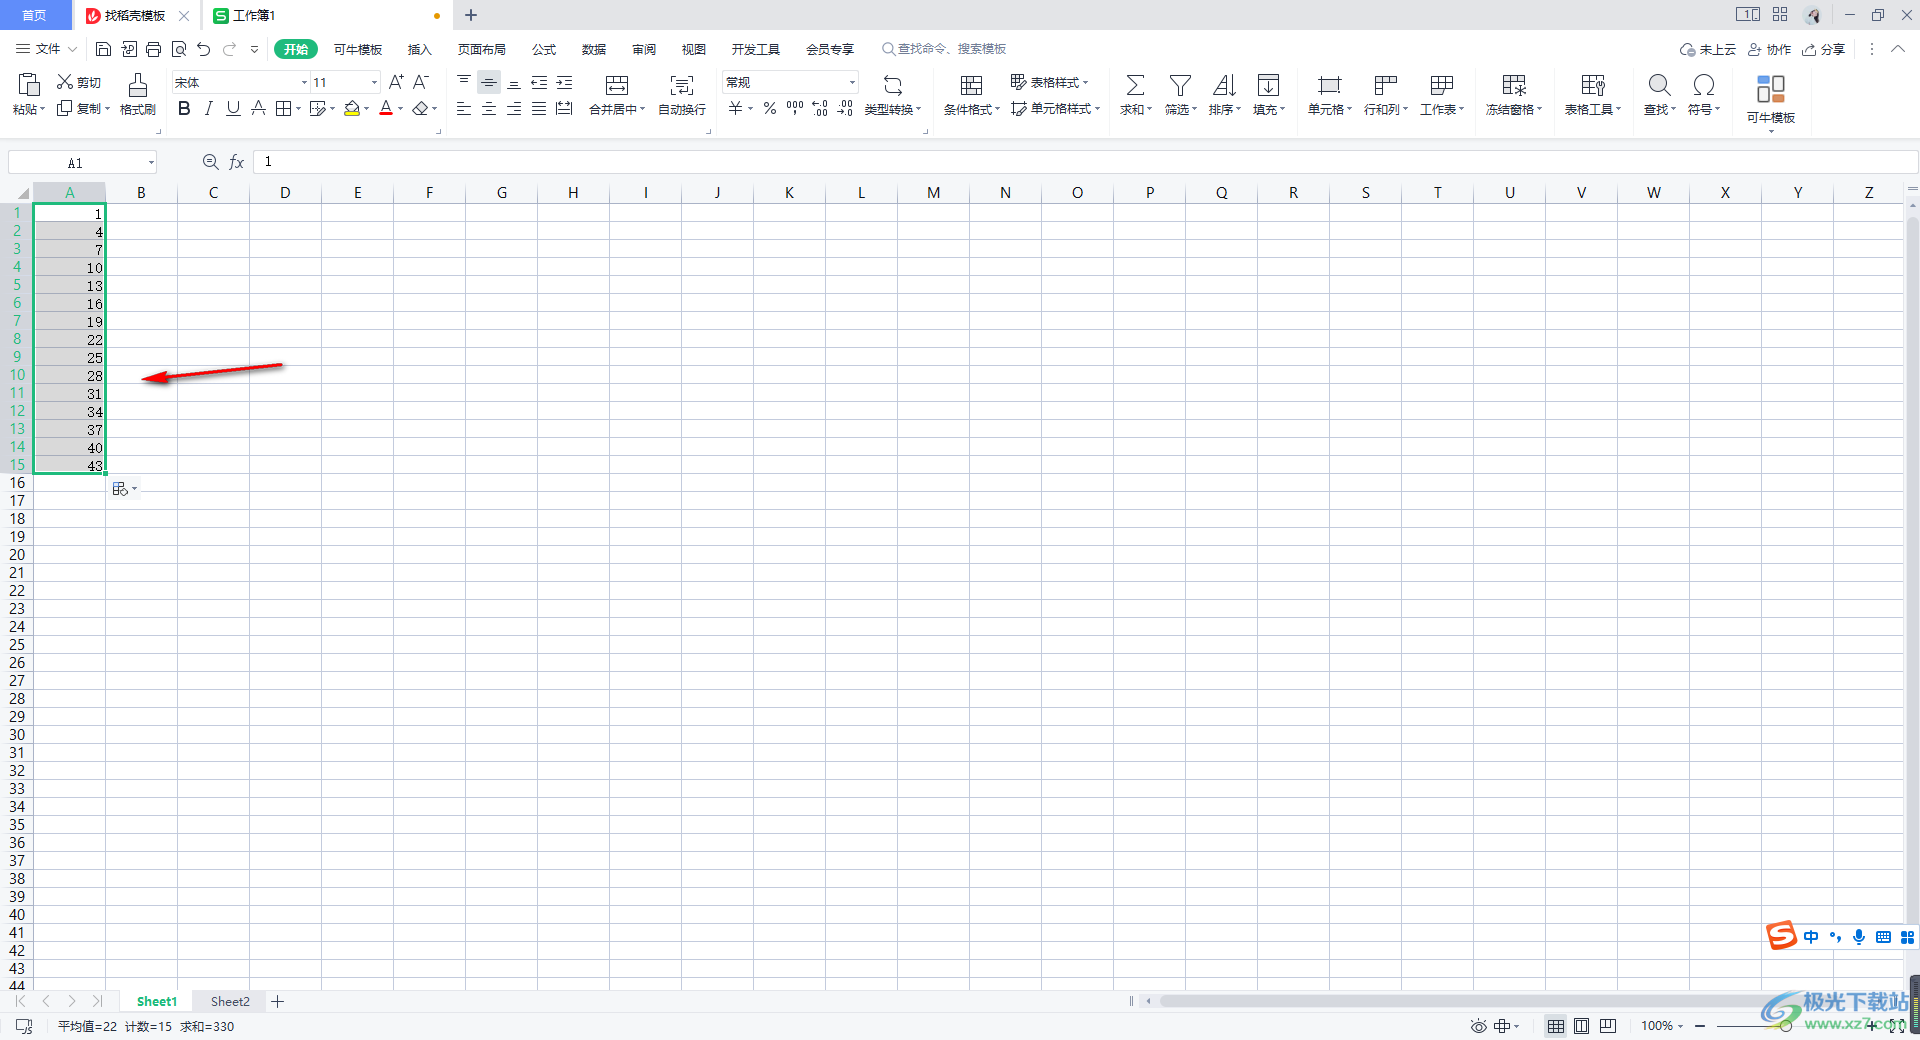The image size is (1920, 1040).
Task: Click the increase decimal places icon
Action: tap(820, 108)
